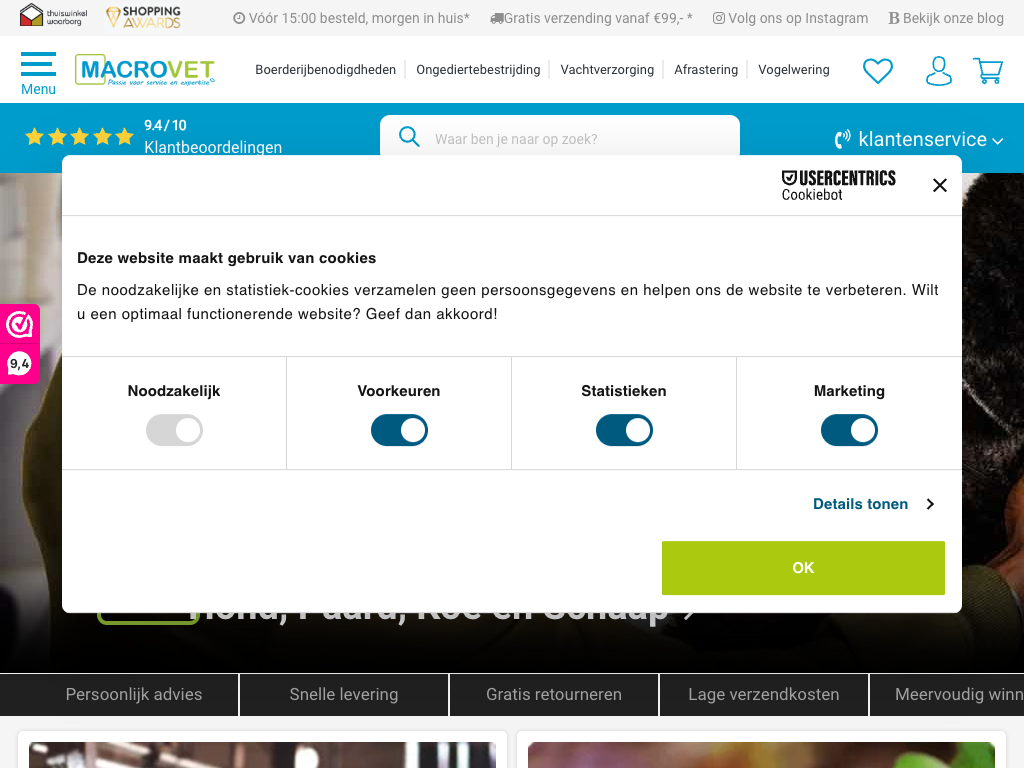Open Boerderijbenodigdheden menu

click(325, 70)
